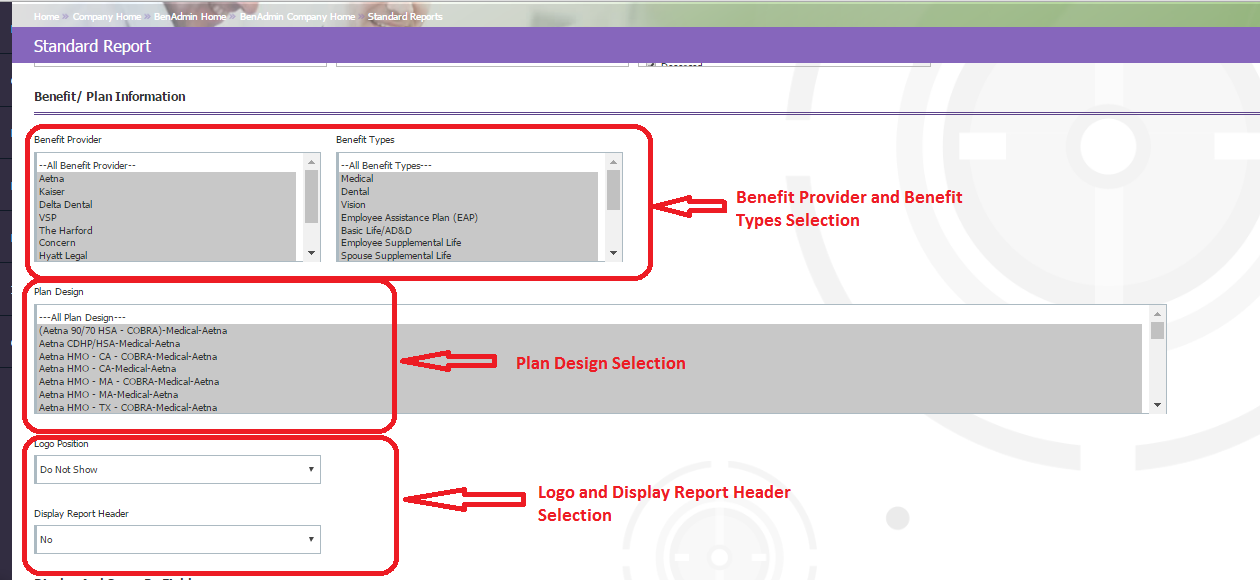Choose the All Plan Design option

coord(82,318)
